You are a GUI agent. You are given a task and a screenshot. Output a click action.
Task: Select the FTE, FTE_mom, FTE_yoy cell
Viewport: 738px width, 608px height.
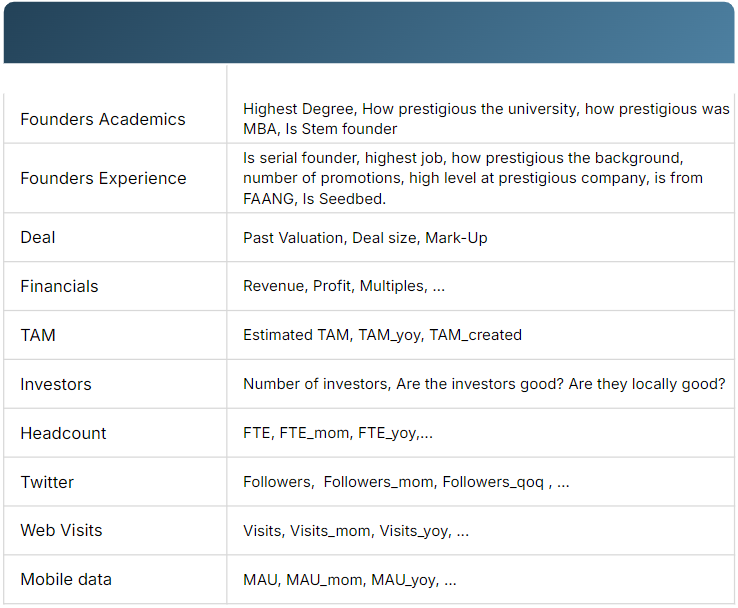click(338, 433)
